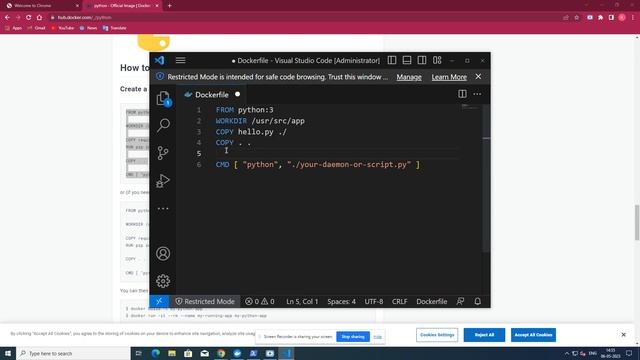
Task: Click the Reject All cookies button
Action: (x=484, y=335)
